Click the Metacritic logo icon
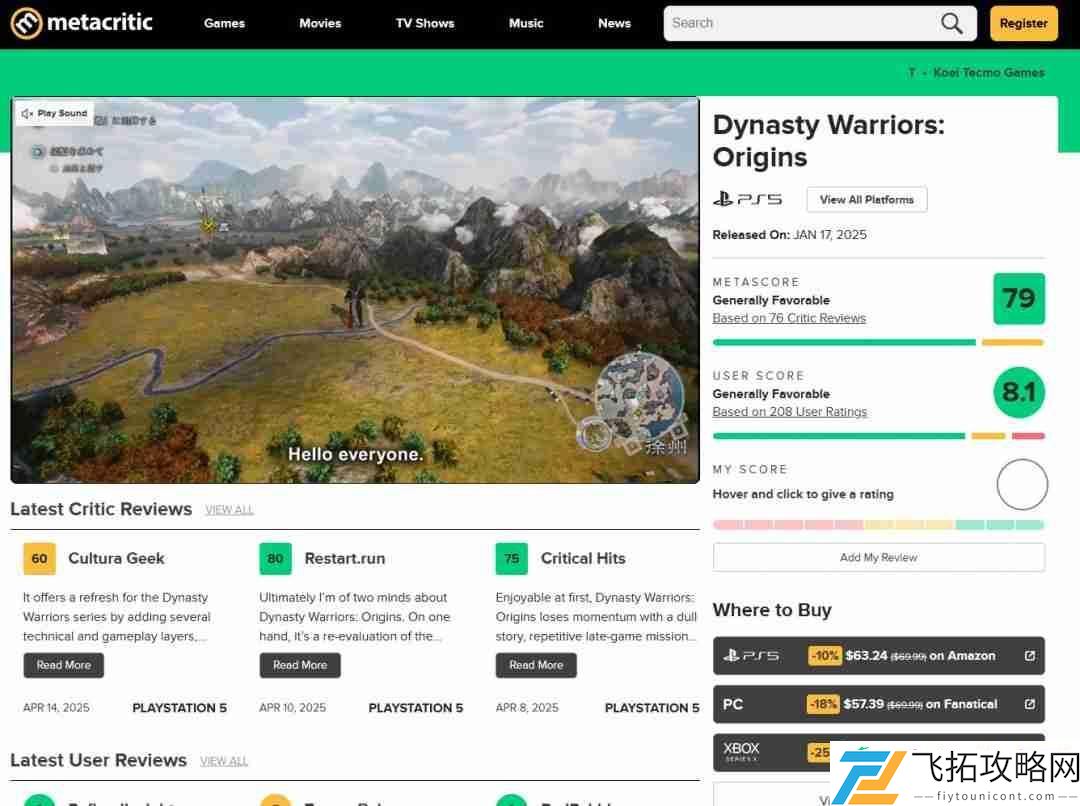 26,23
